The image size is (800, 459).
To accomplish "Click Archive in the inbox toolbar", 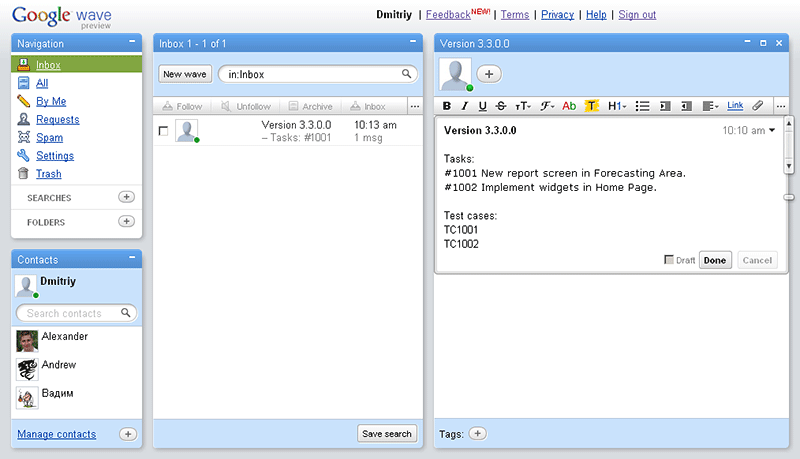I will click(310, 106).
